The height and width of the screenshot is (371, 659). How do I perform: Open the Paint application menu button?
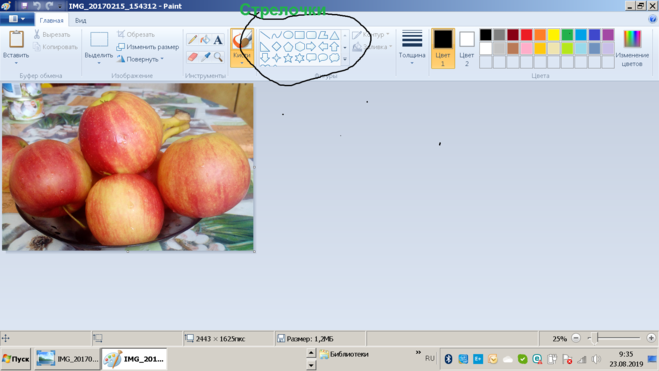click(17, 19)
